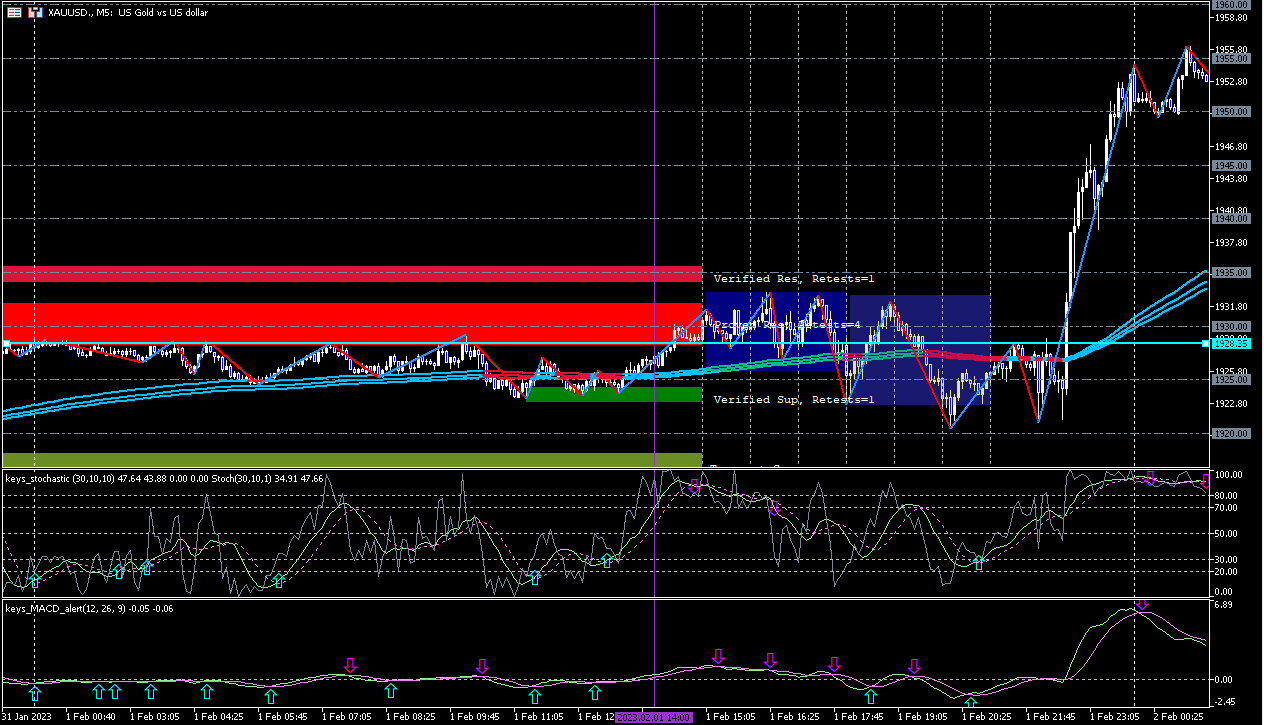This screenshot has width=1264, height=725.
Task: Click the 1 Feb 00:40 time label
Action: coord(90,717)
